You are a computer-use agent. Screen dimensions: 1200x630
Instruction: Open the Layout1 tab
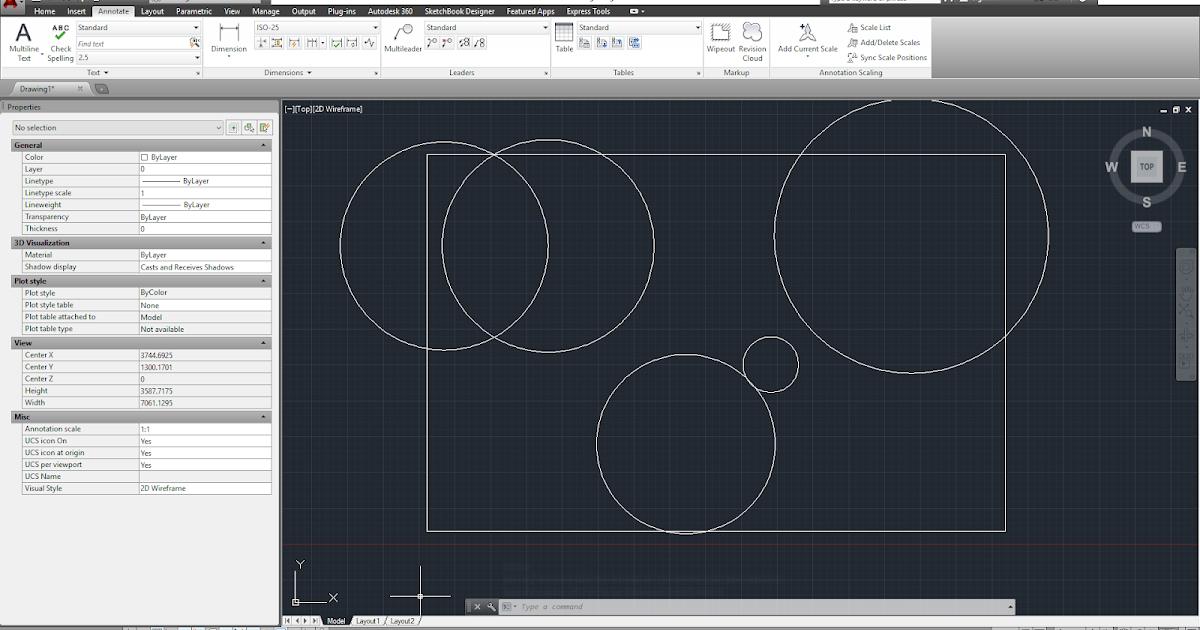coord(369,620)
